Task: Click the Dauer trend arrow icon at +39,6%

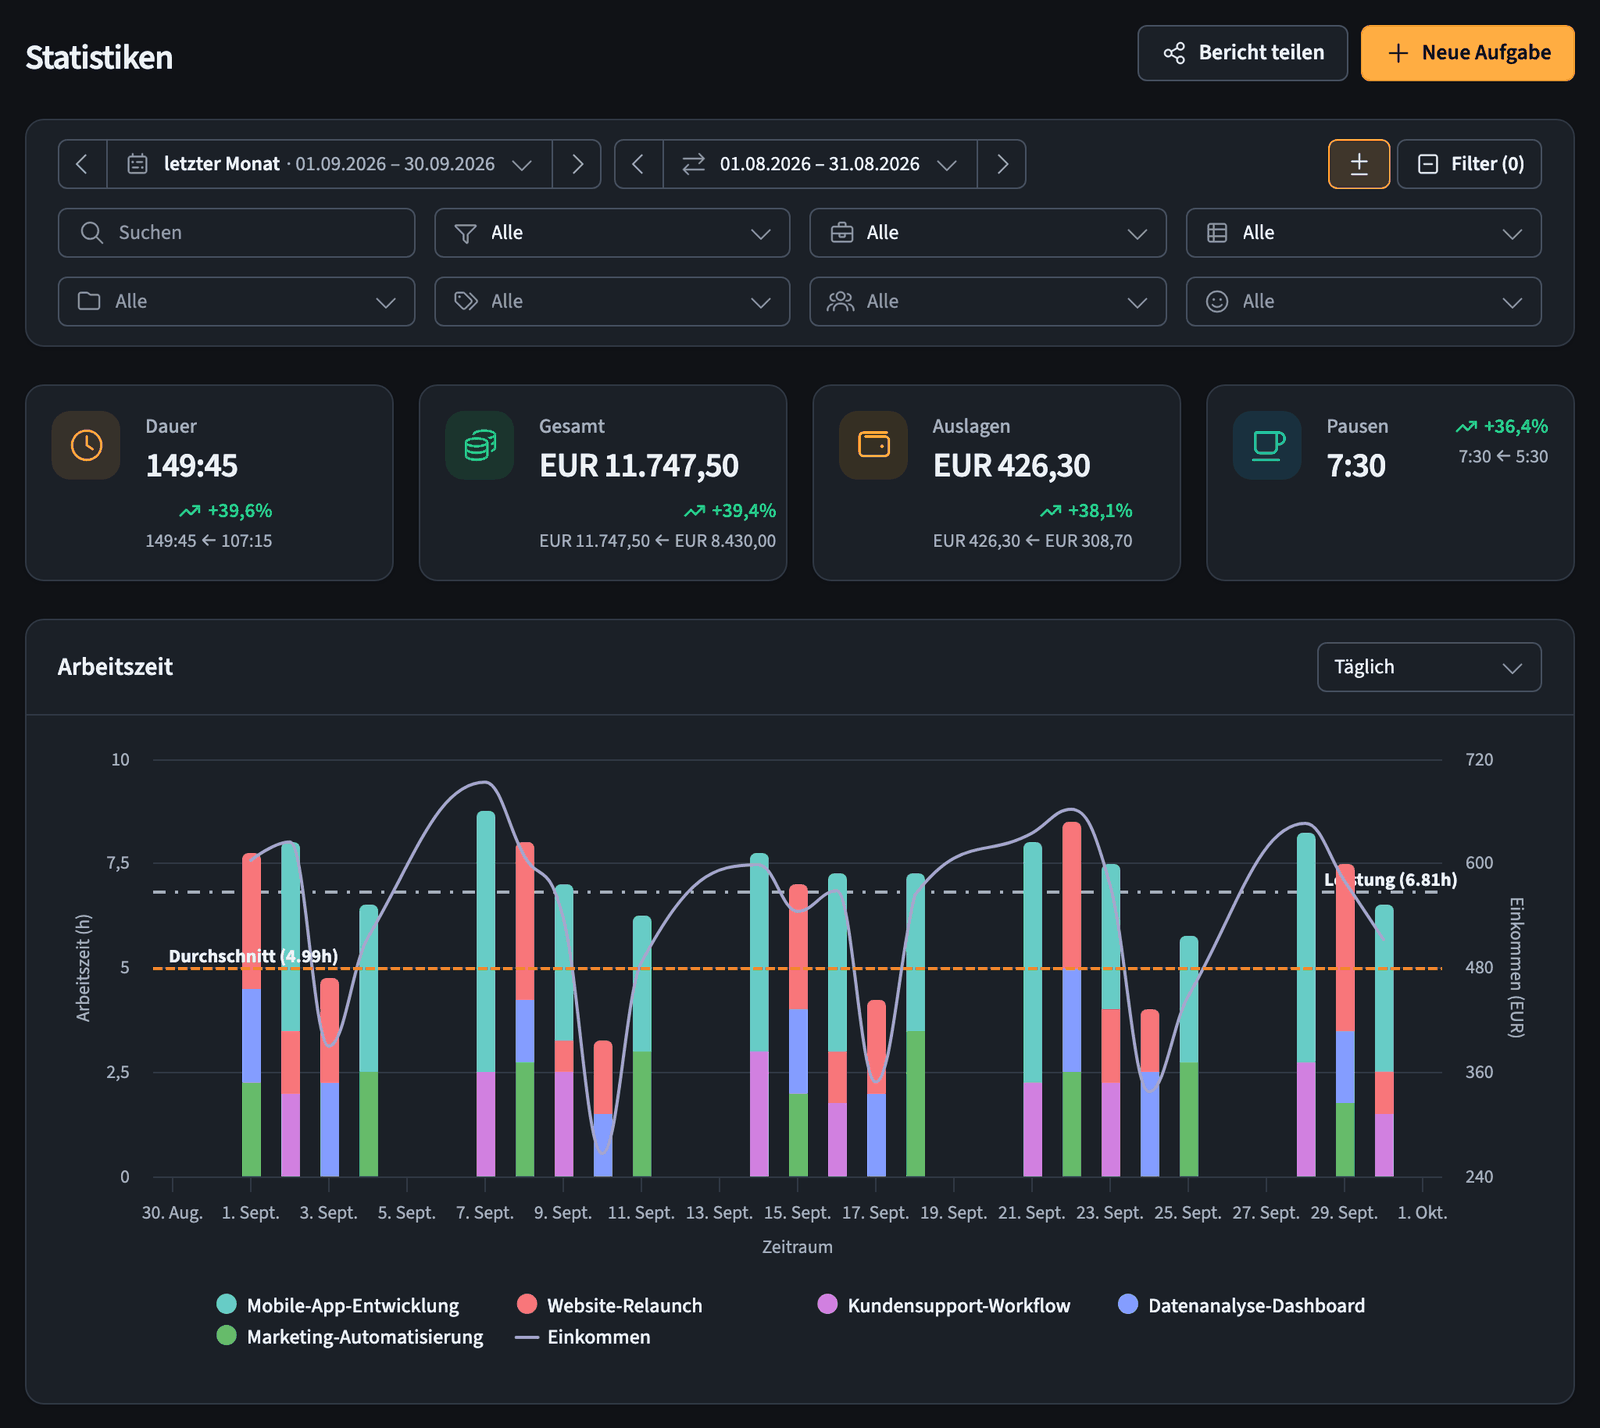Action: click(190, 511)
